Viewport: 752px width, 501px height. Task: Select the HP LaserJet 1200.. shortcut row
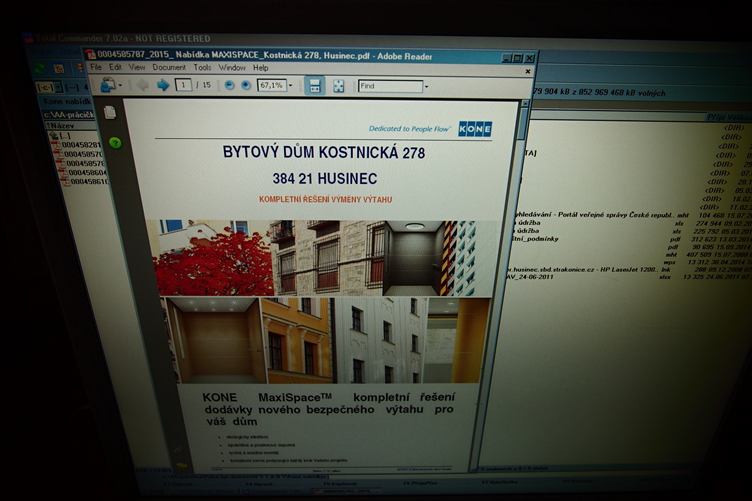628,269
